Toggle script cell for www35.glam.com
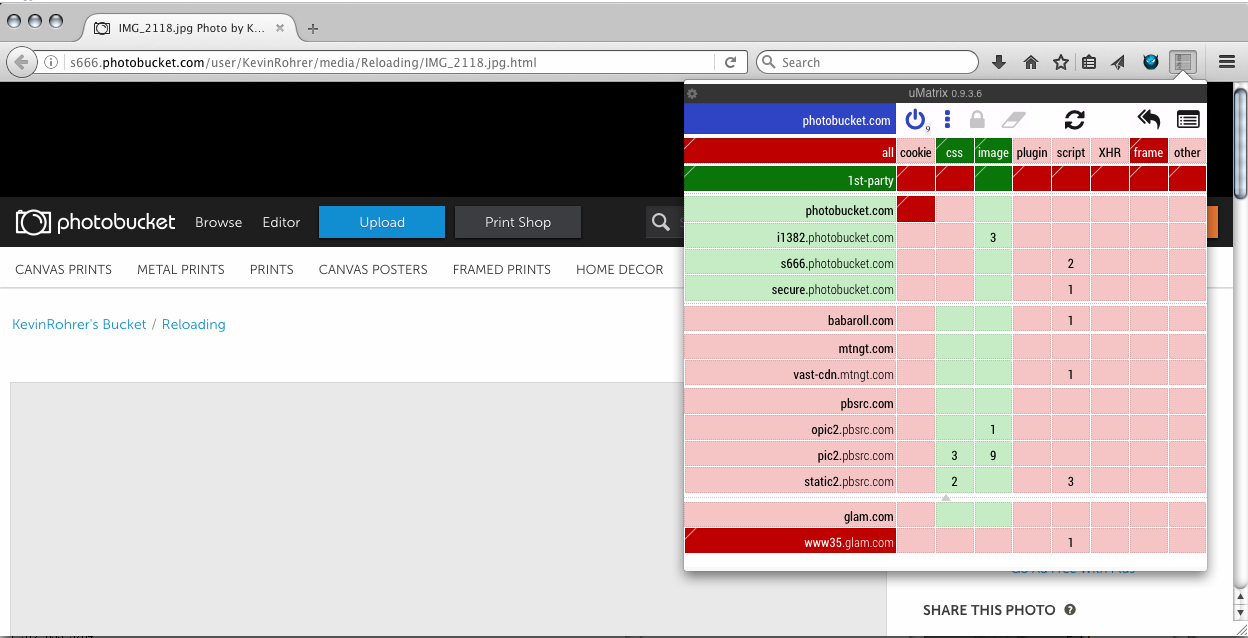The image size is (1248, 638). tap(1071, 542)
